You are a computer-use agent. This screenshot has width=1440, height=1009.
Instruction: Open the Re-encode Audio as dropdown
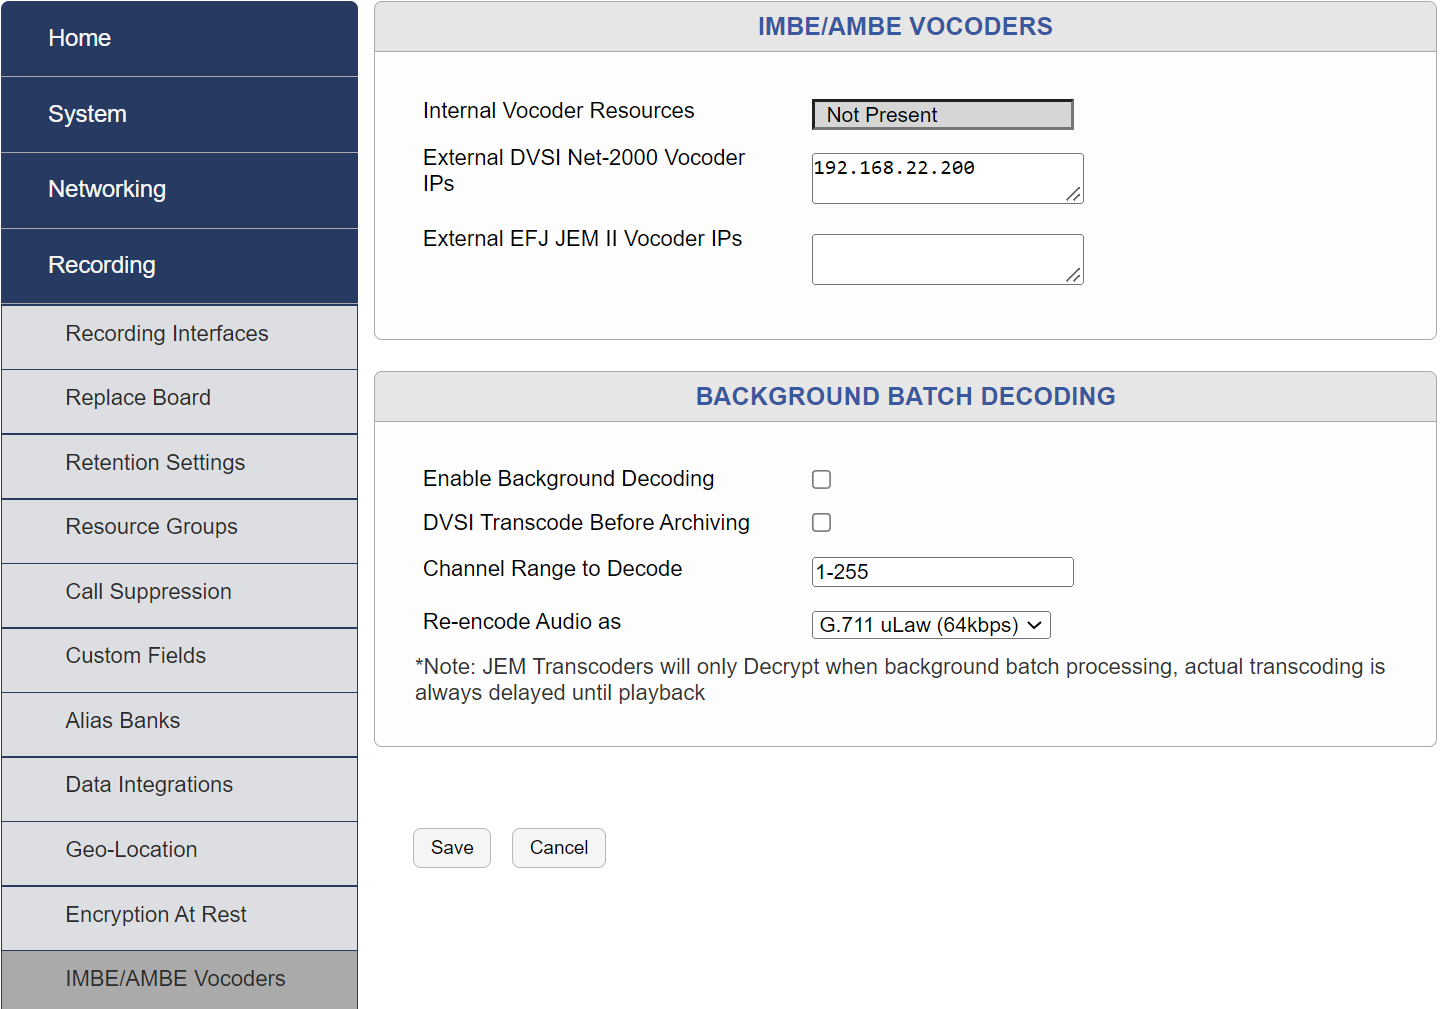pyautogui.click(x=931, y=624)
